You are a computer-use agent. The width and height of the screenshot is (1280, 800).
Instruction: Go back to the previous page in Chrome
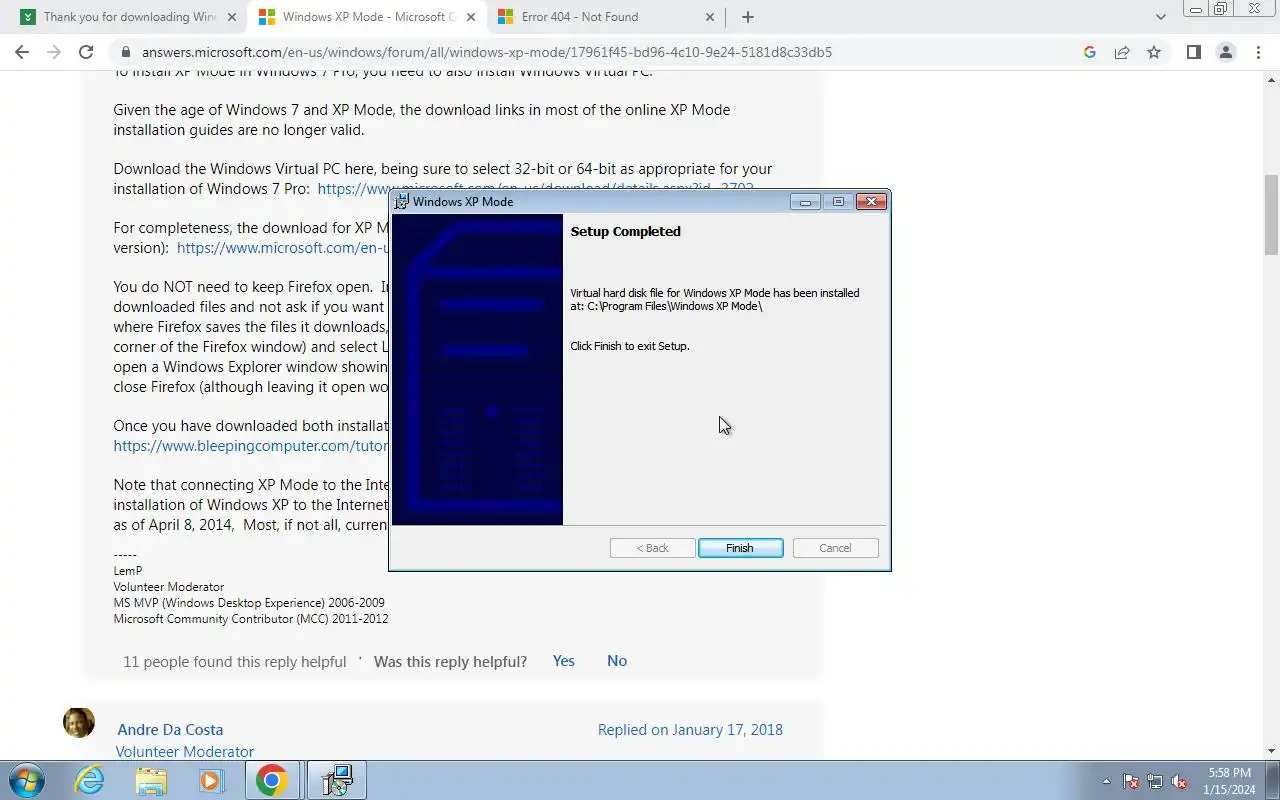point(22,52)
